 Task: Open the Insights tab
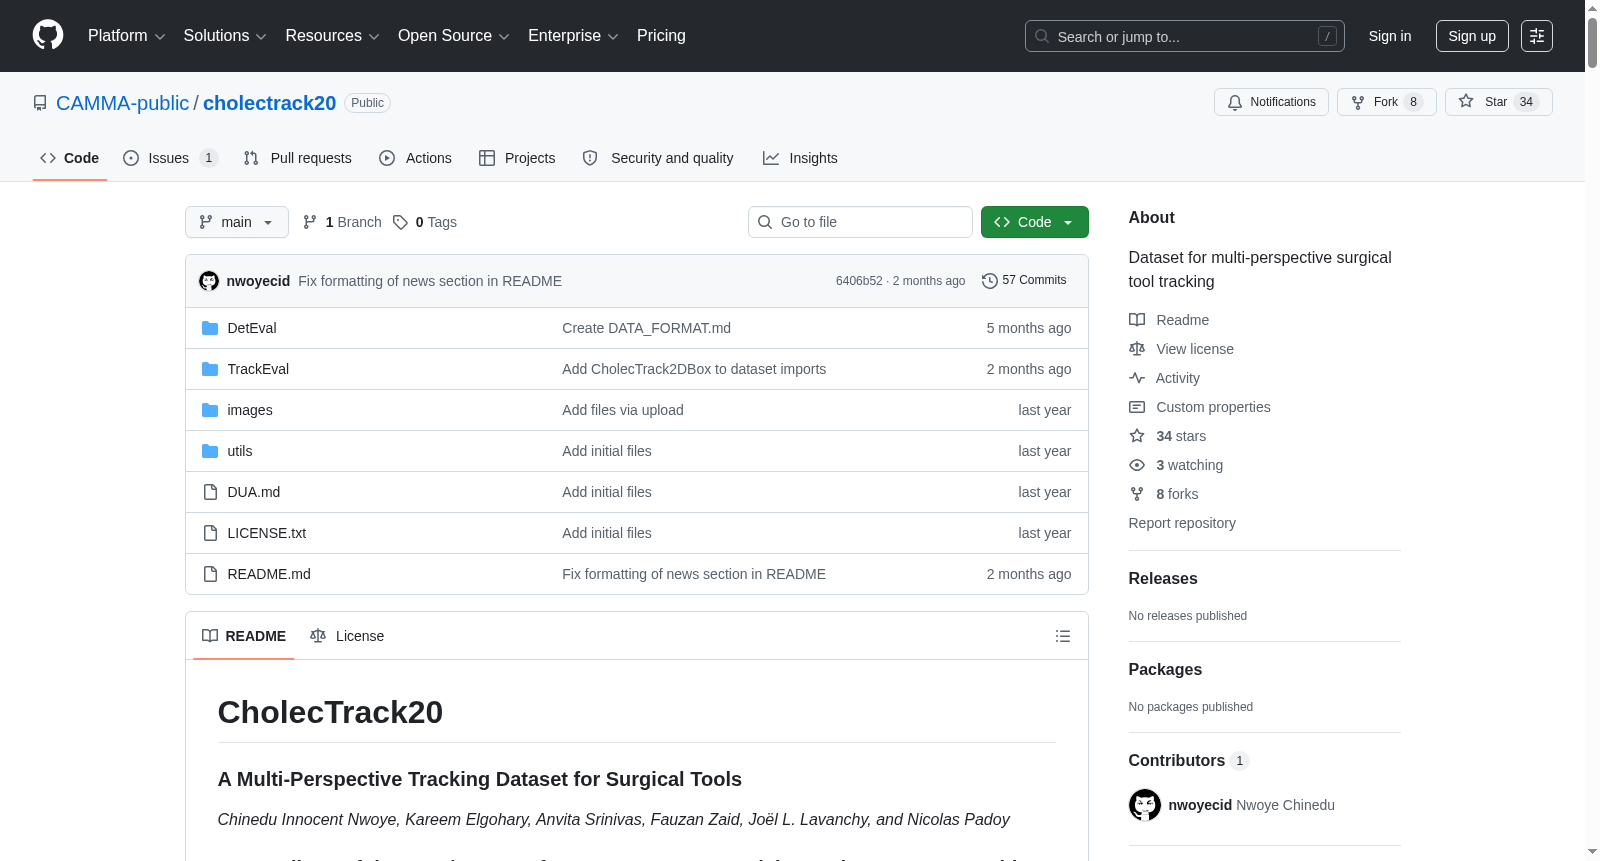pyautogui.click(x=800, y=158)
